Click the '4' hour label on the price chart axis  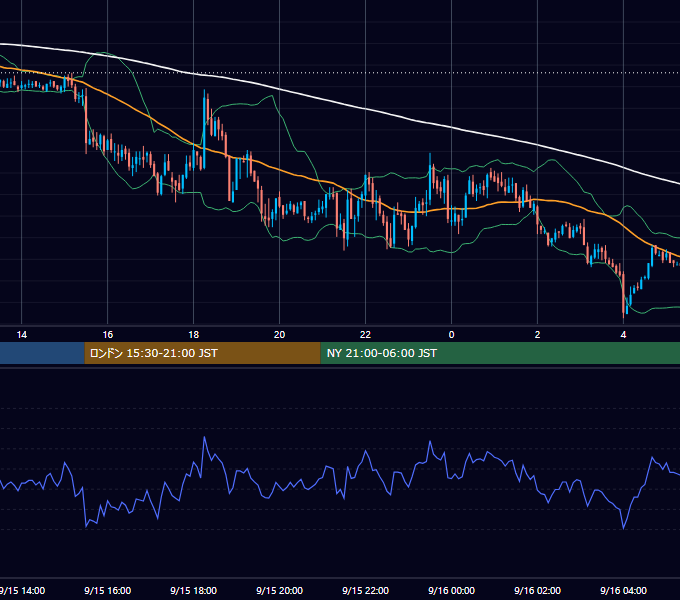click(x=623, y=335)
